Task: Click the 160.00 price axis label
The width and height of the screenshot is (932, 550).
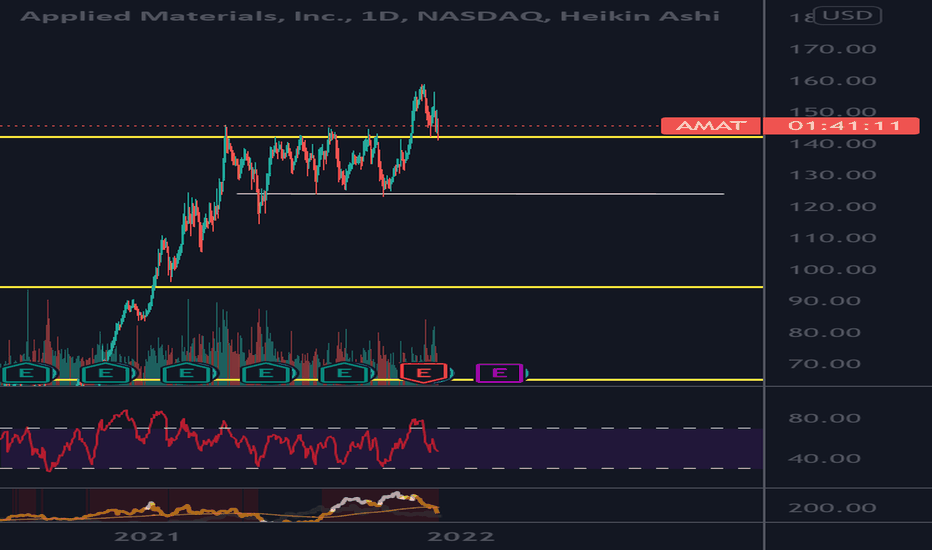Action: tap(832, 80)
